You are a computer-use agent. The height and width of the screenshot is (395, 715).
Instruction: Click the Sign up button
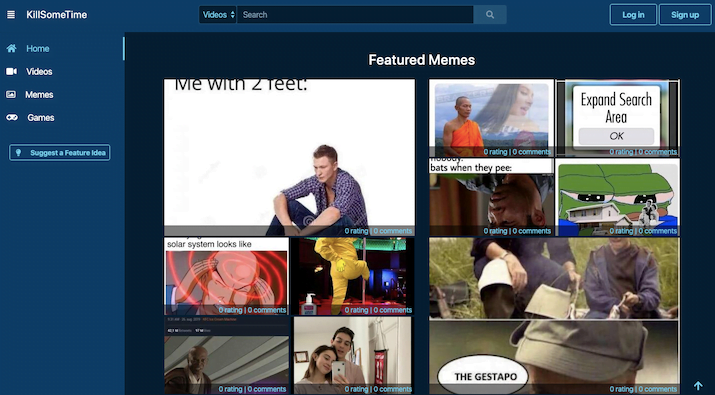point(685,15)
